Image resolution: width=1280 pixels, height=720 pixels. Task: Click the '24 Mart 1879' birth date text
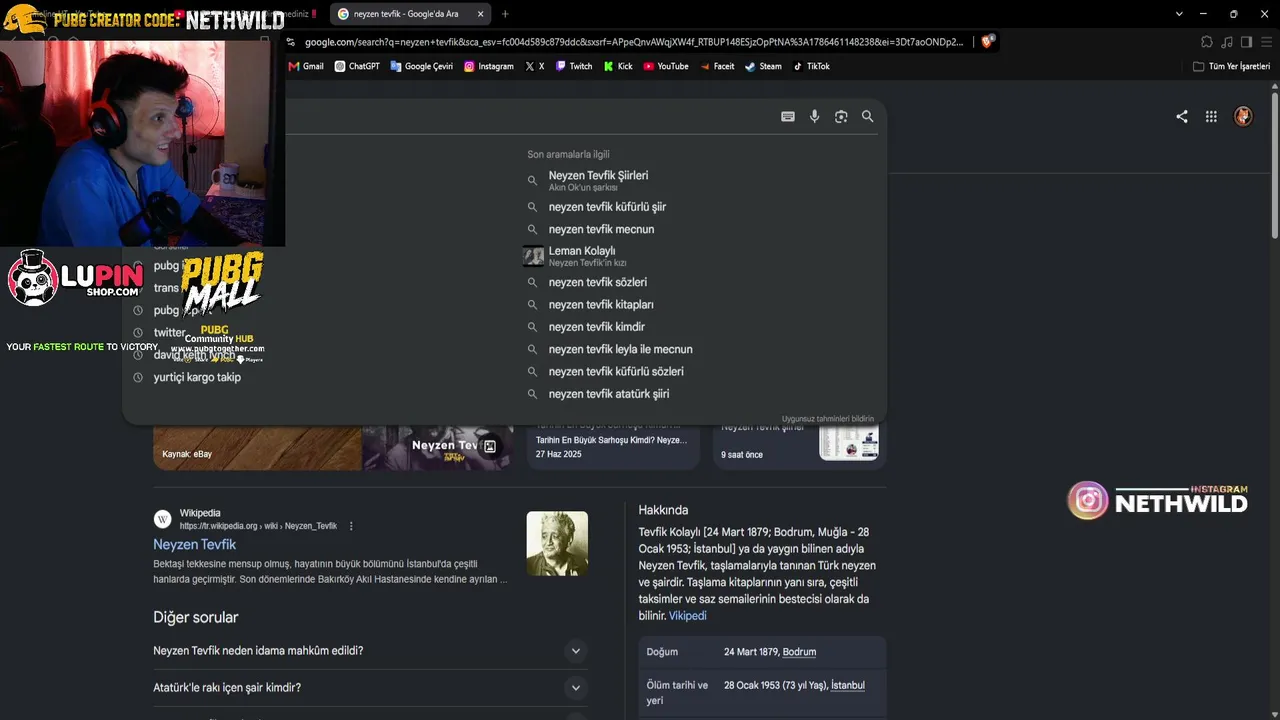751,652
